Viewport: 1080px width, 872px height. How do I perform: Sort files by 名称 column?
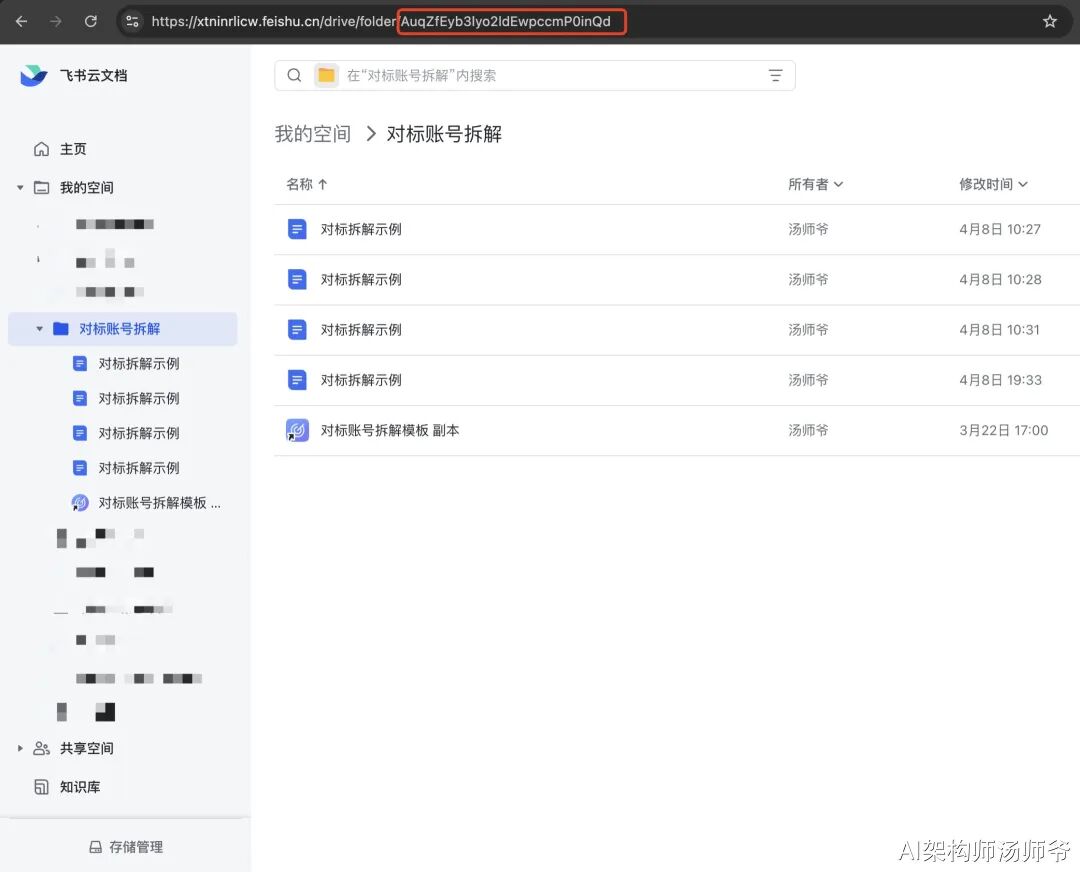tap(306, 184)
